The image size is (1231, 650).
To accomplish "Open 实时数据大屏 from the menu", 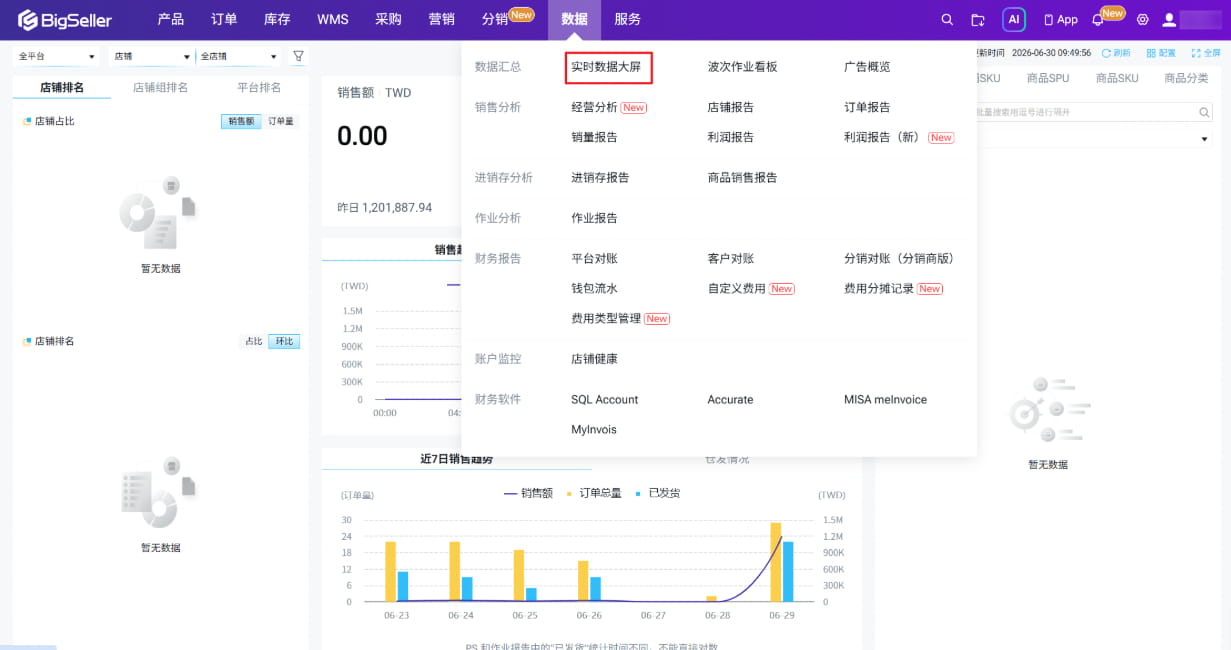I will (x=606, y=67).
